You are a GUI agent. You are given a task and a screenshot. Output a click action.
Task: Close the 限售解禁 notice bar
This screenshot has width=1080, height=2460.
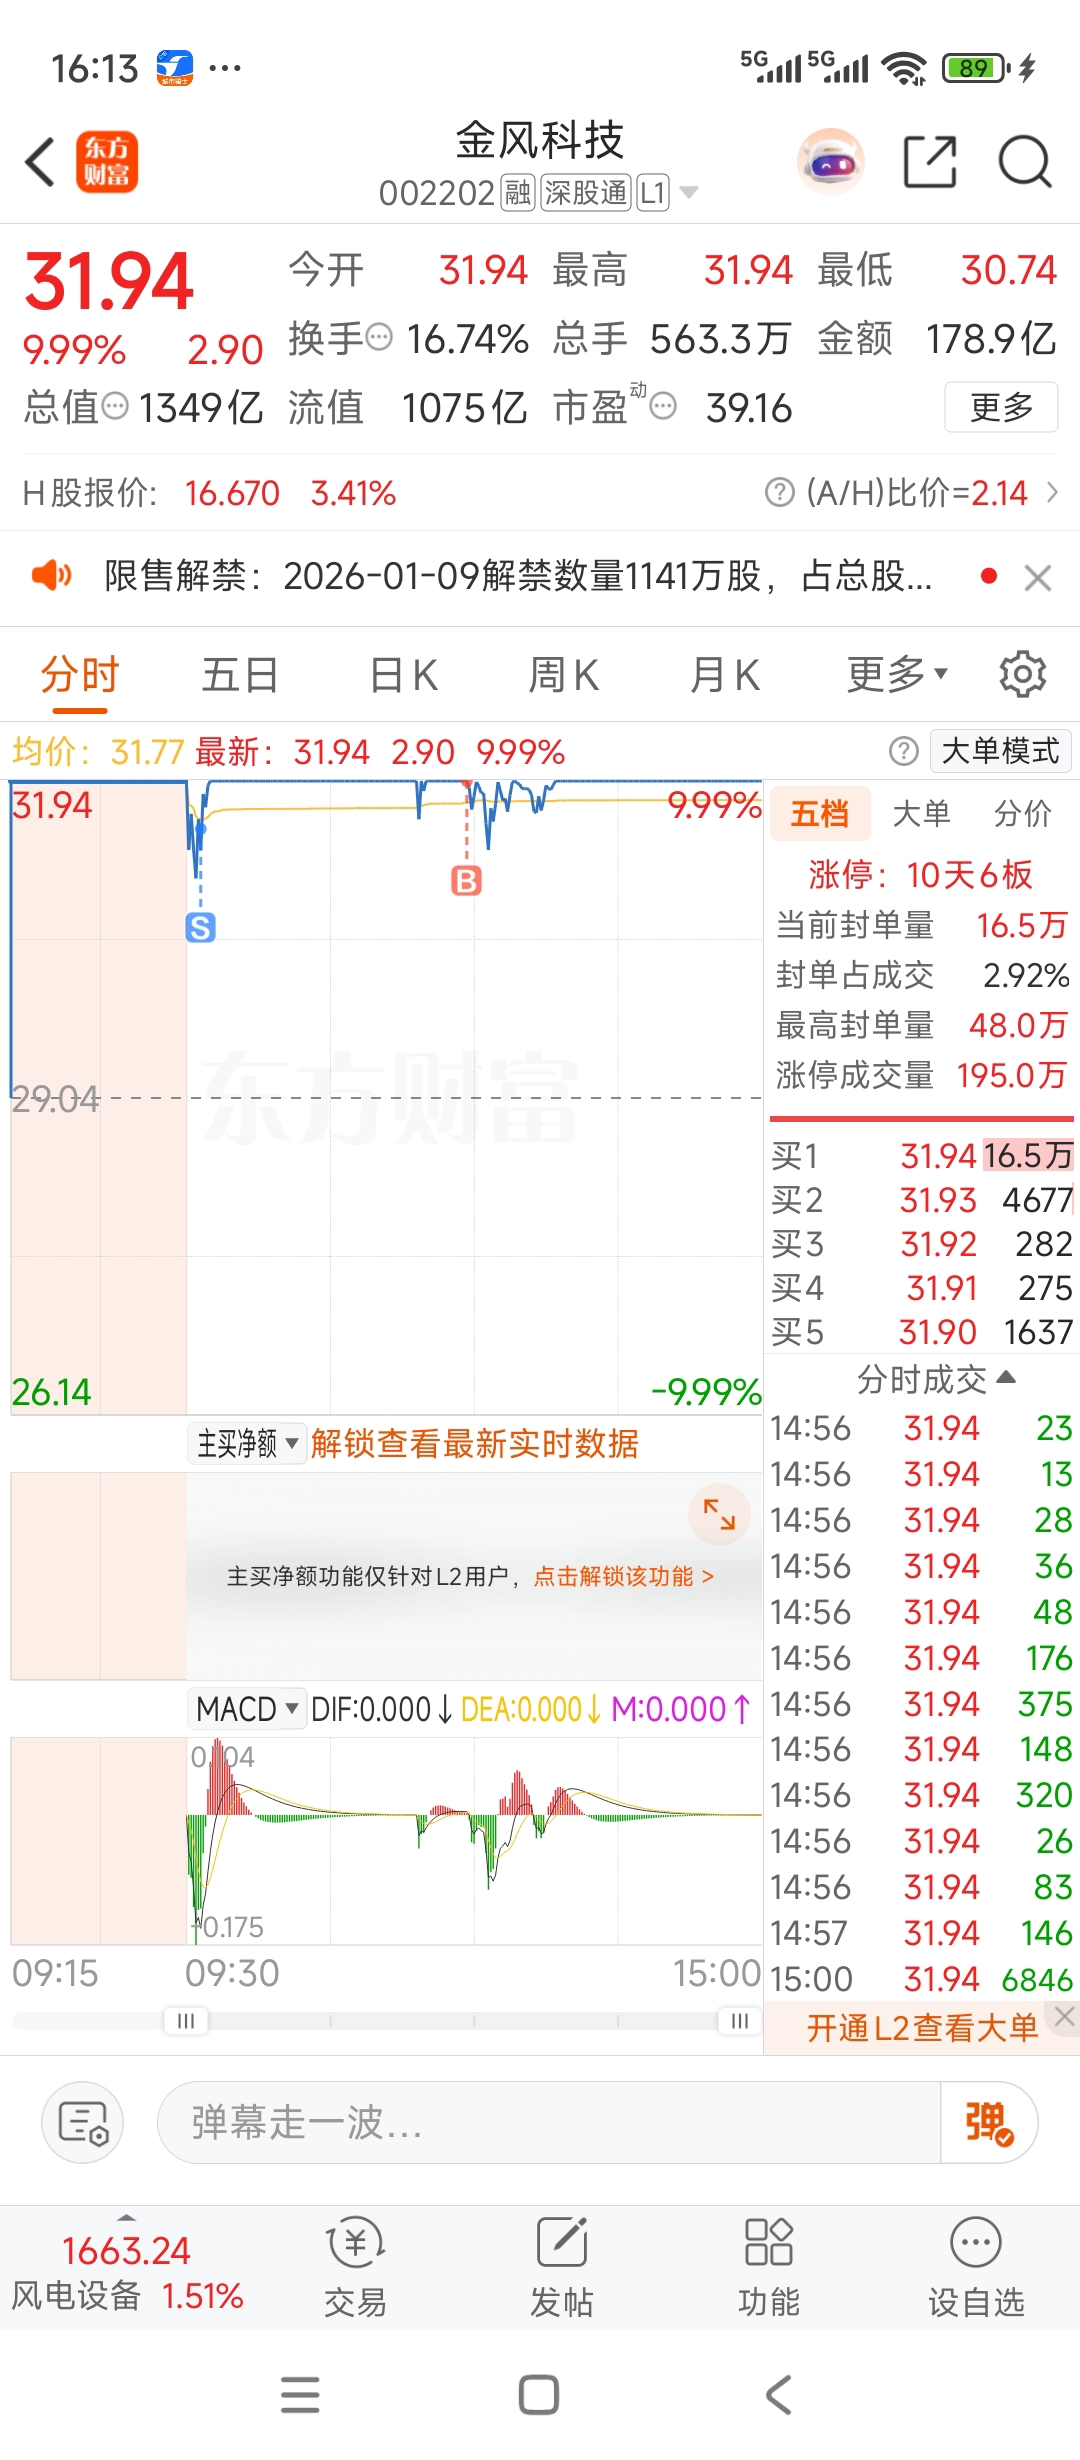click(1038, 577)
